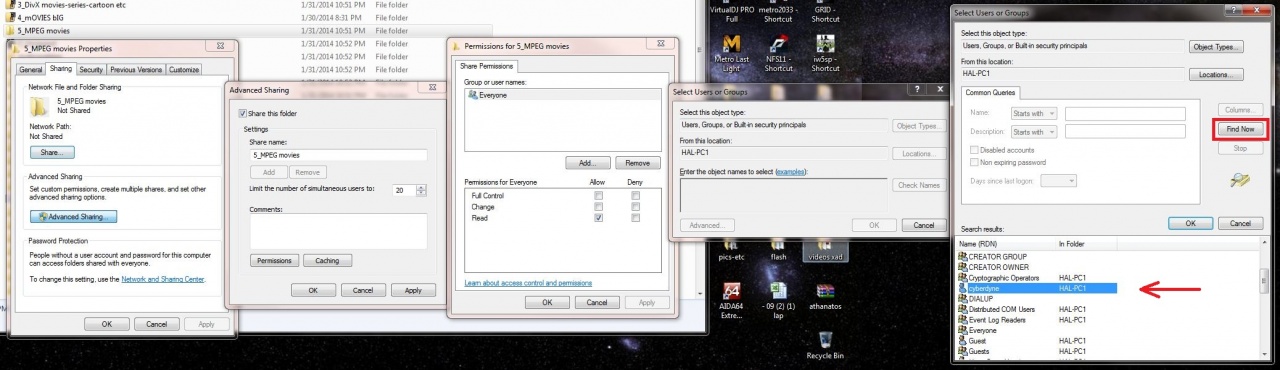Sort results by the Name (RDN) column header

(1006, 244)
